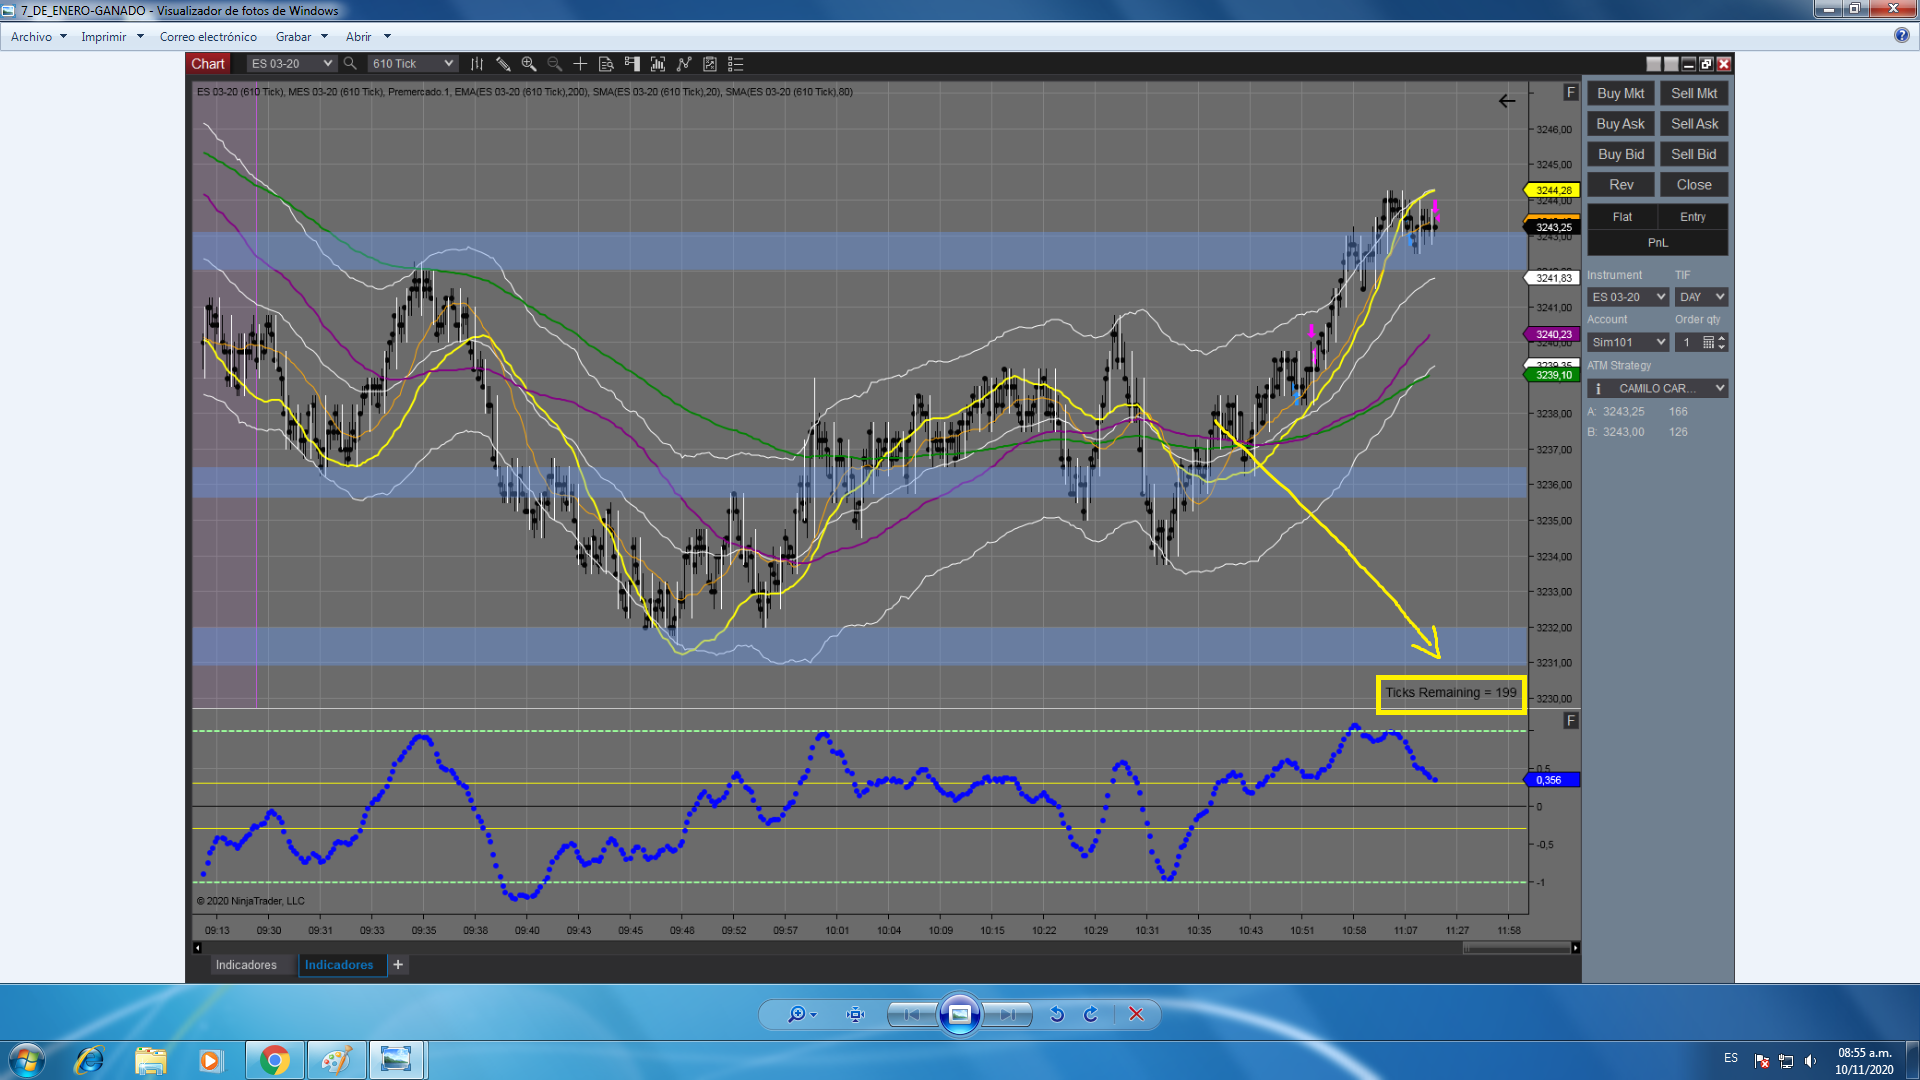Open photo viewer help icon
The height and width of the screenshot is (1080, 1920).
pos(1901,35)
